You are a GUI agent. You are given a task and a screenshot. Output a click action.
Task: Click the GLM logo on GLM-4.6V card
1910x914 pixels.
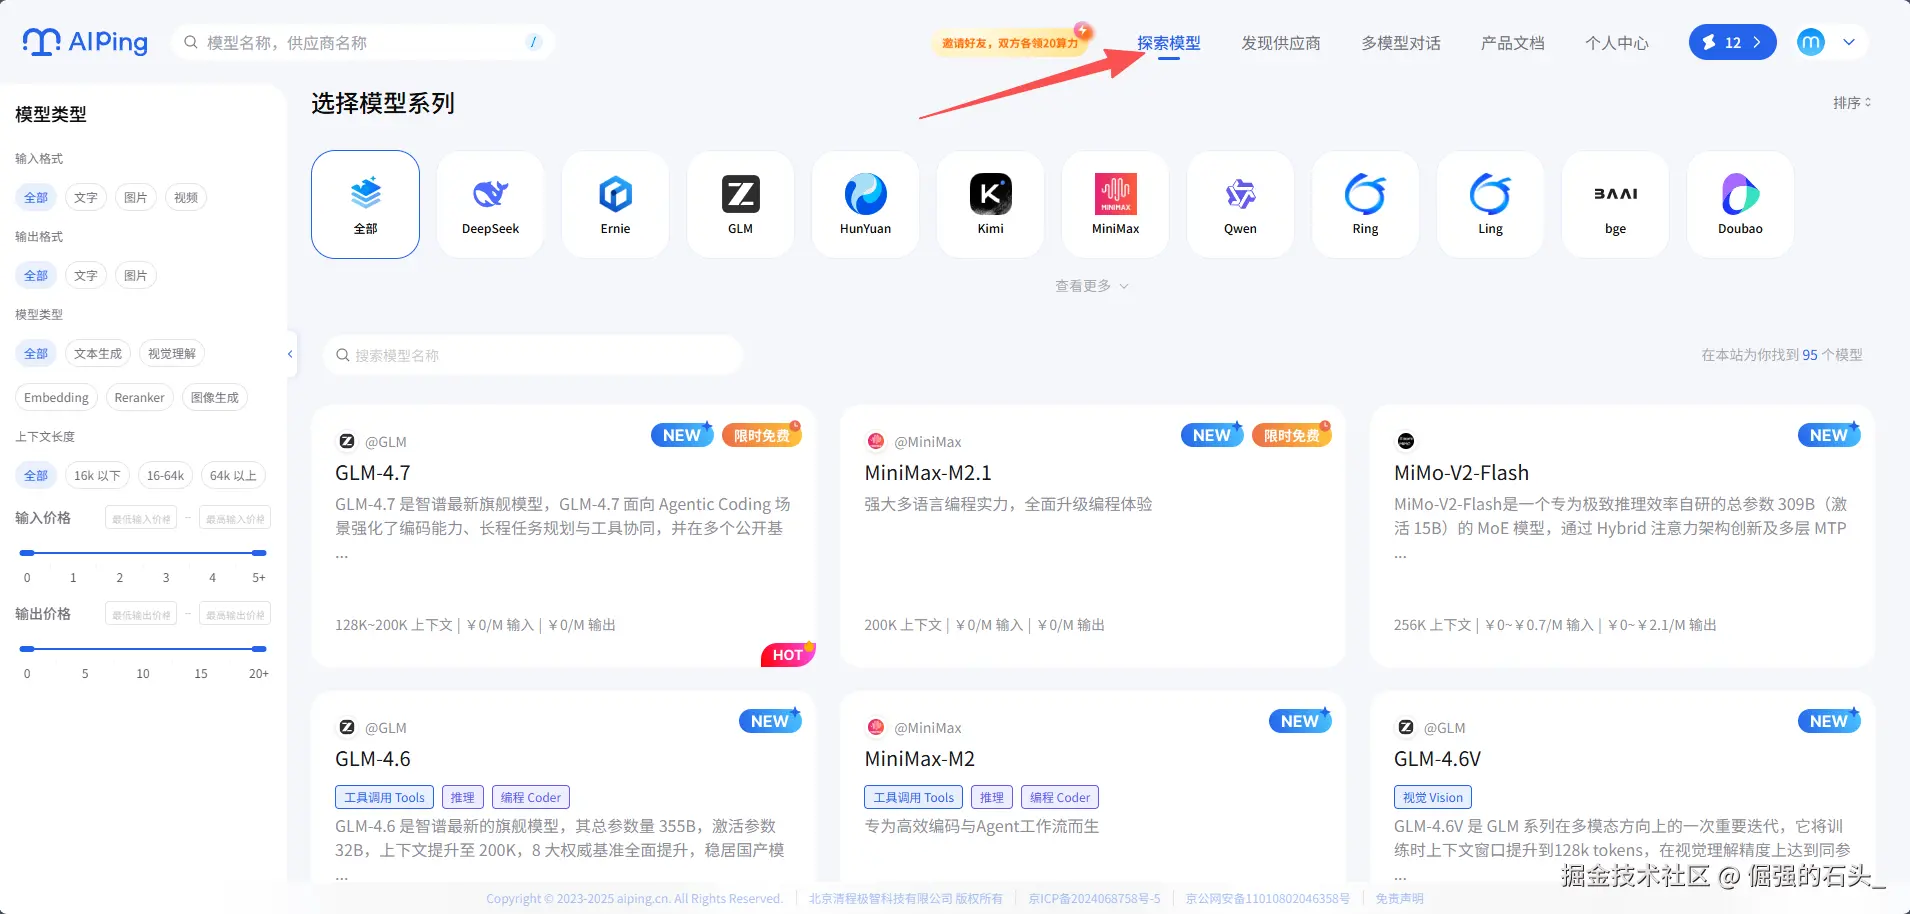[1406, 727]
